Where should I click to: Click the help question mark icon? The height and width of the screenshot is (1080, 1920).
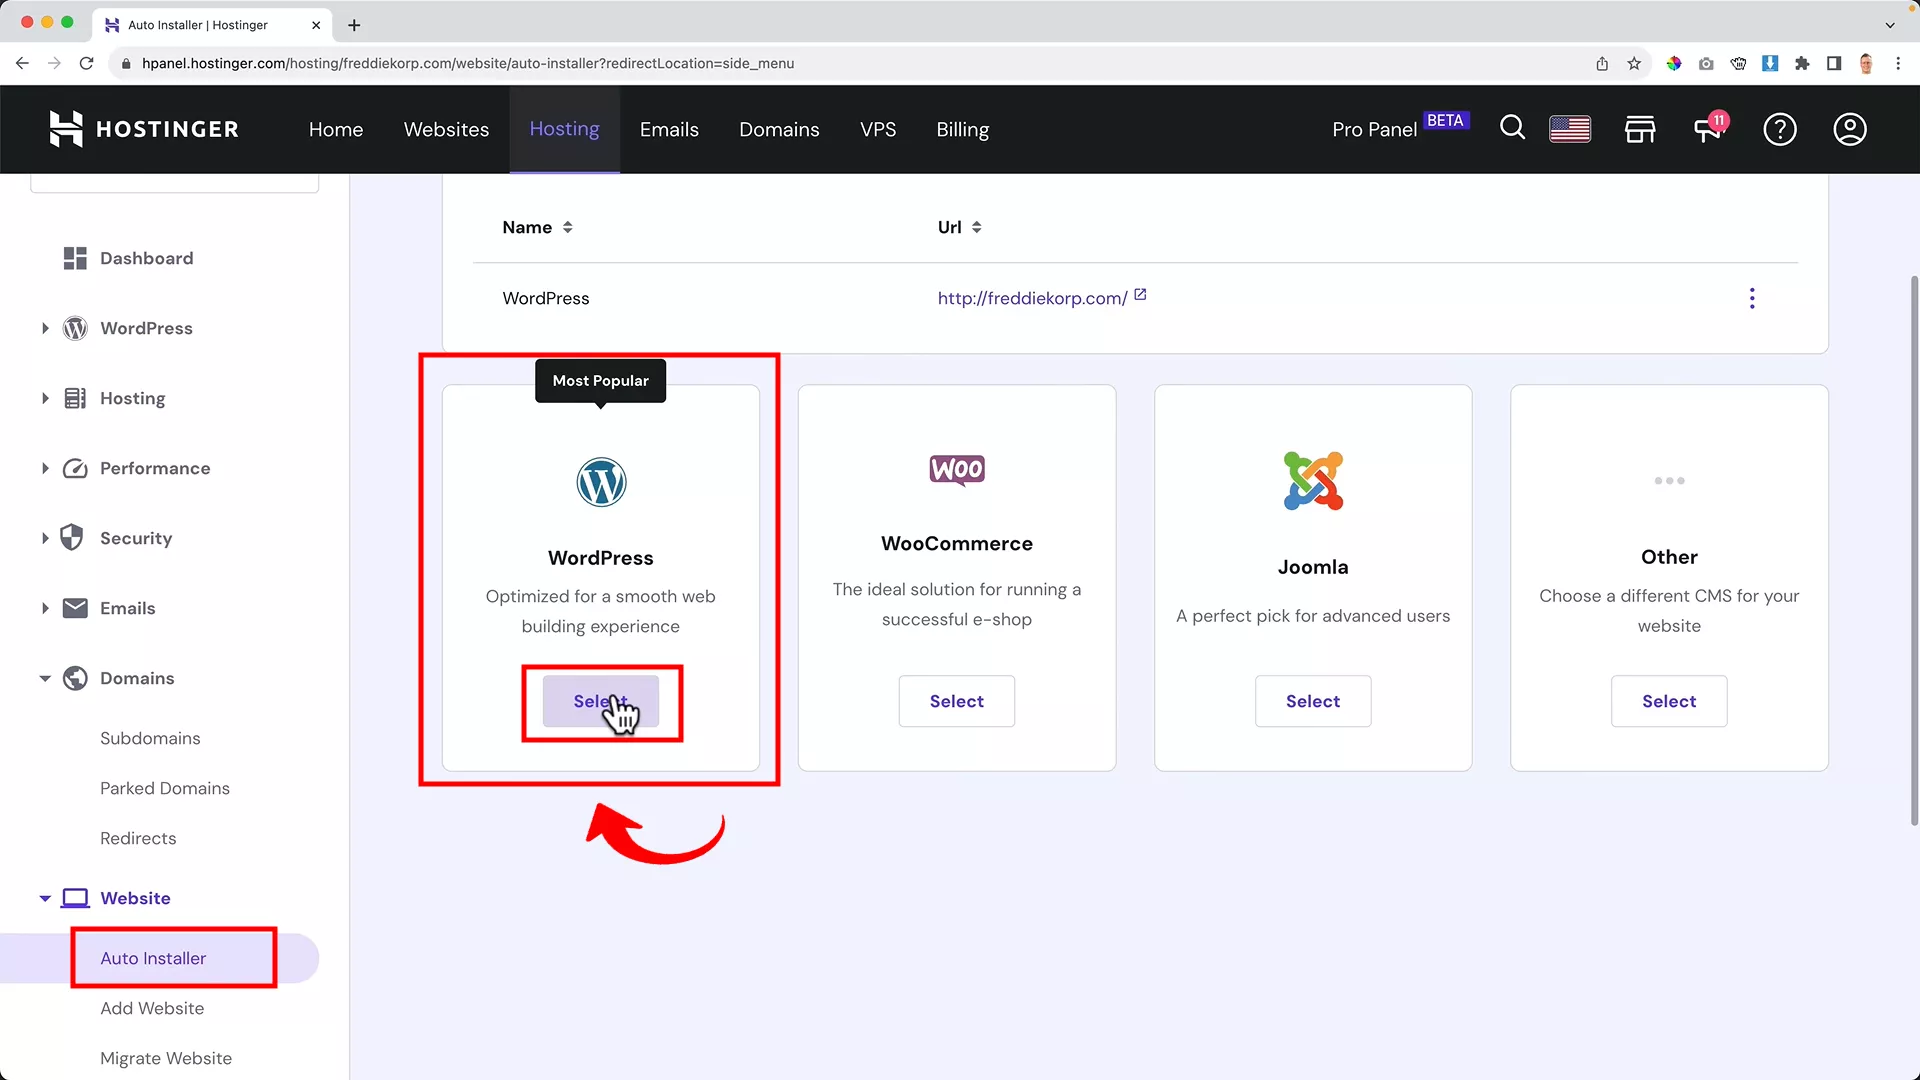(x=1780, y=128)
